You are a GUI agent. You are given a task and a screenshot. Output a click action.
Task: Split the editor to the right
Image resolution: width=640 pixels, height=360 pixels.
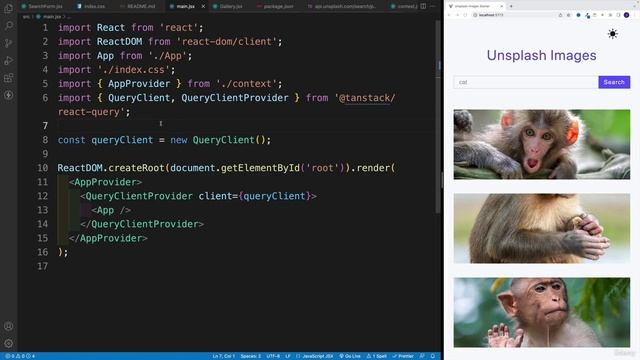[423, 6]
